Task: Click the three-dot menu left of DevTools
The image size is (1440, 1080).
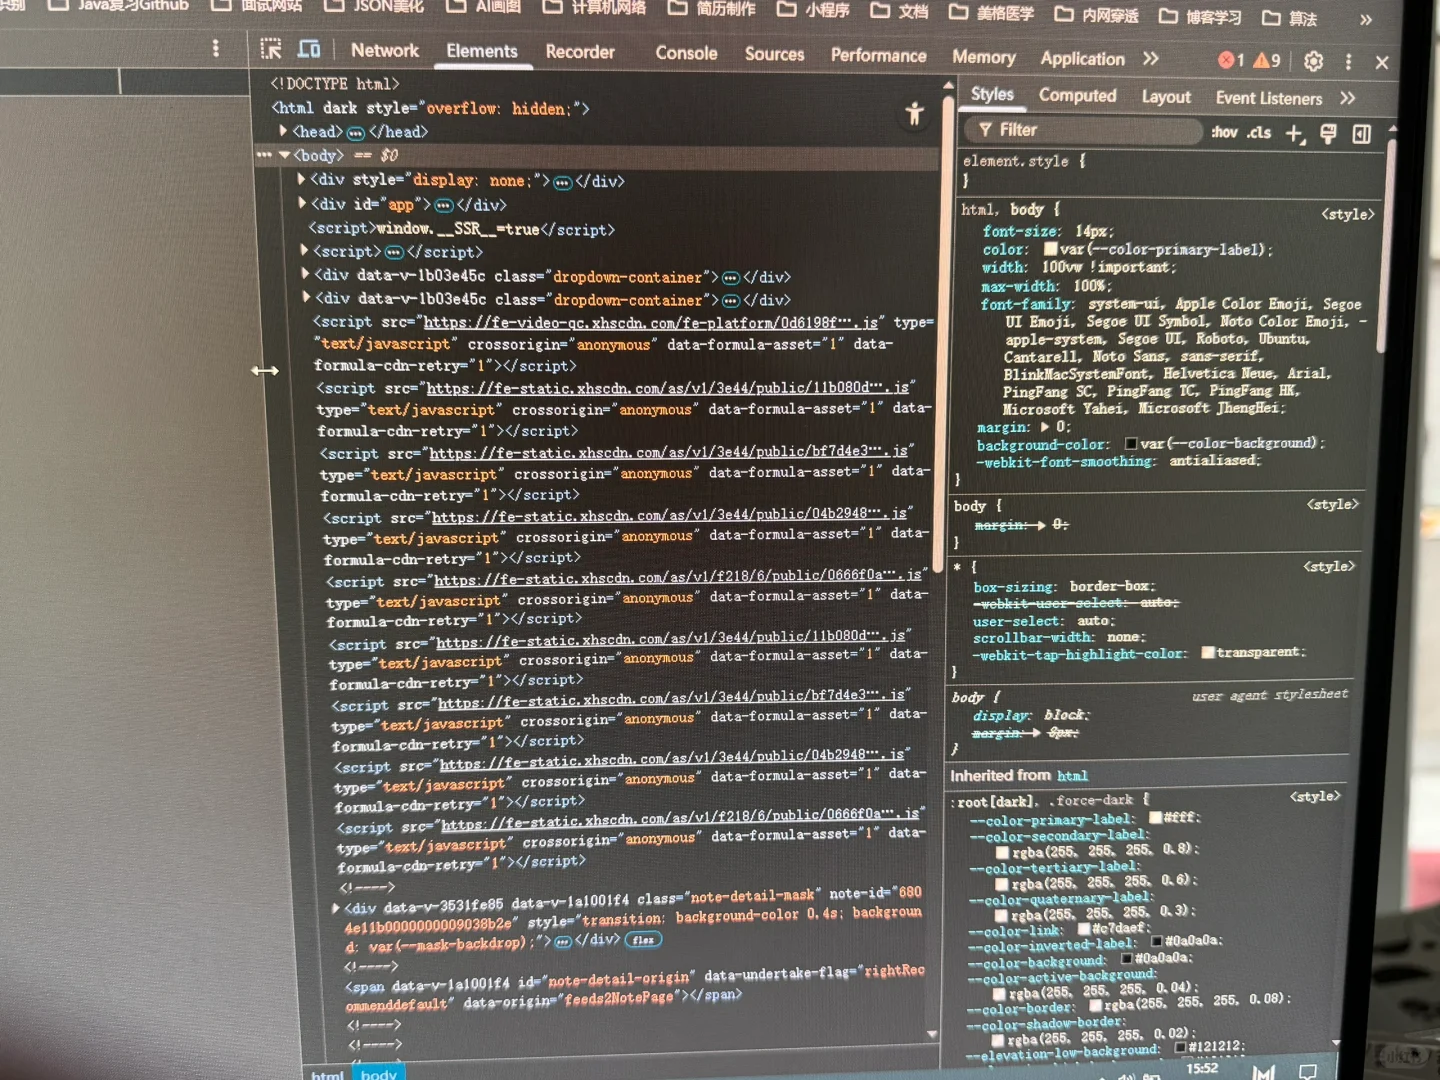Action: click(x=215, y=48)
